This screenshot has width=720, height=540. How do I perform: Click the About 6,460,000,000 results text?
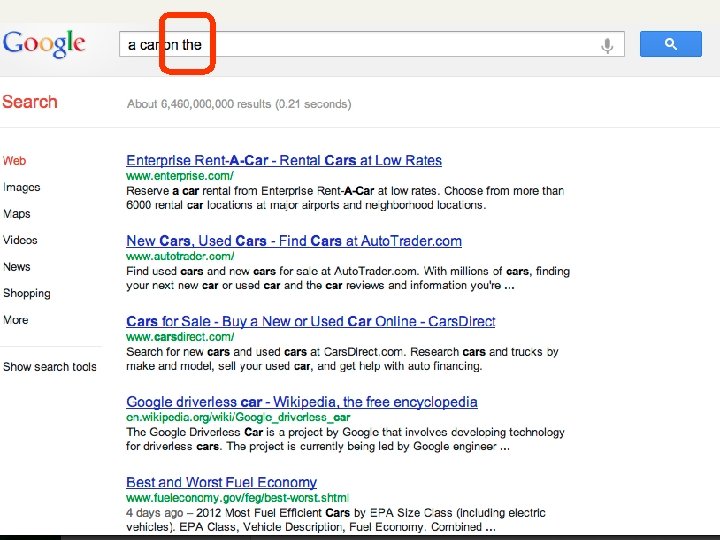click(x=239, y=104)
